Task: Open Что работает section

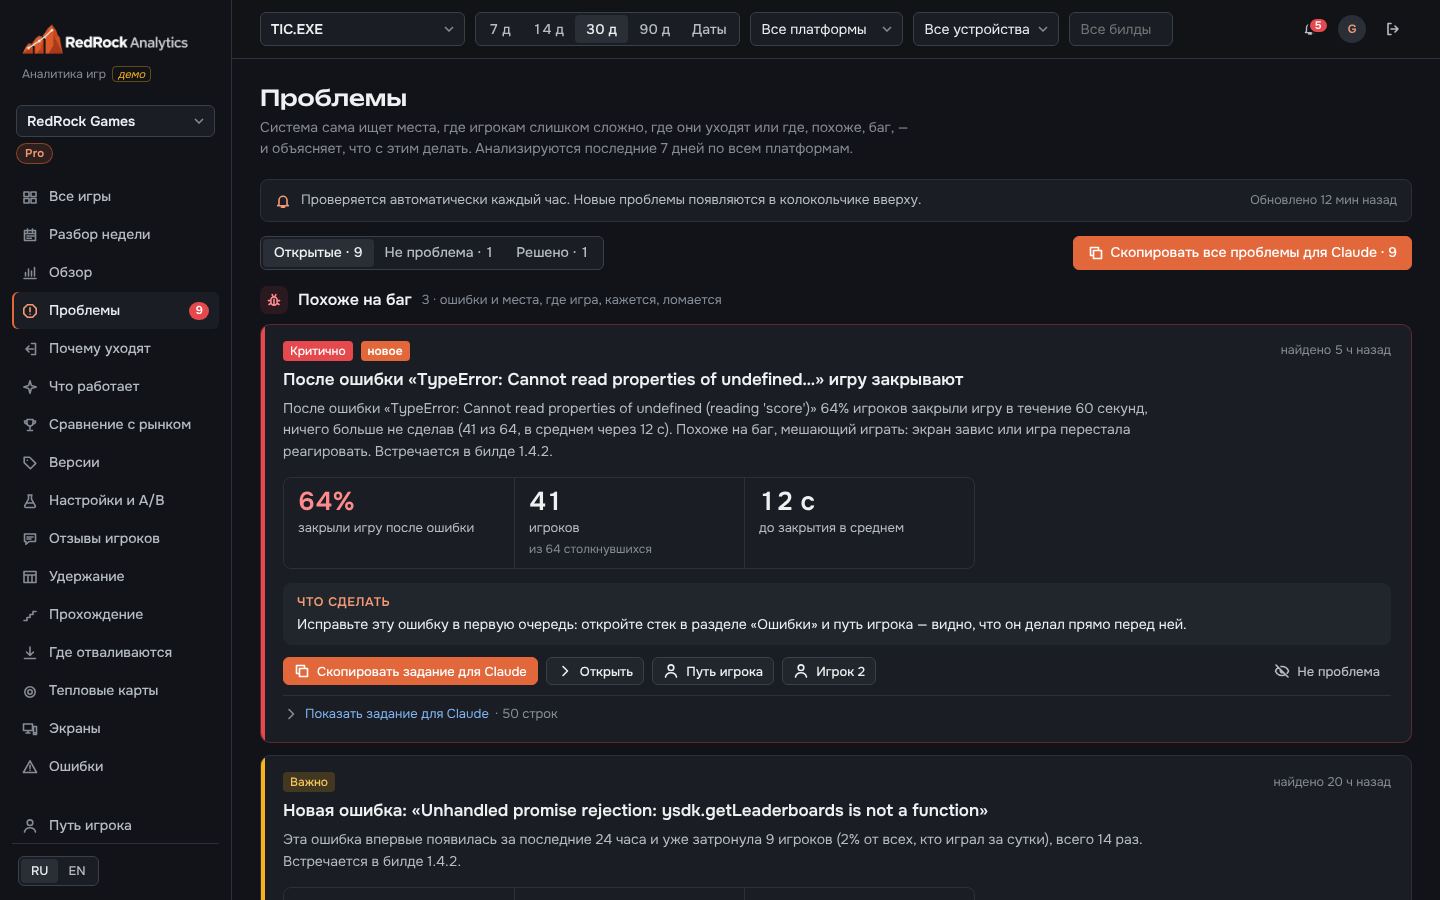Action: click(x=115, y=387)
